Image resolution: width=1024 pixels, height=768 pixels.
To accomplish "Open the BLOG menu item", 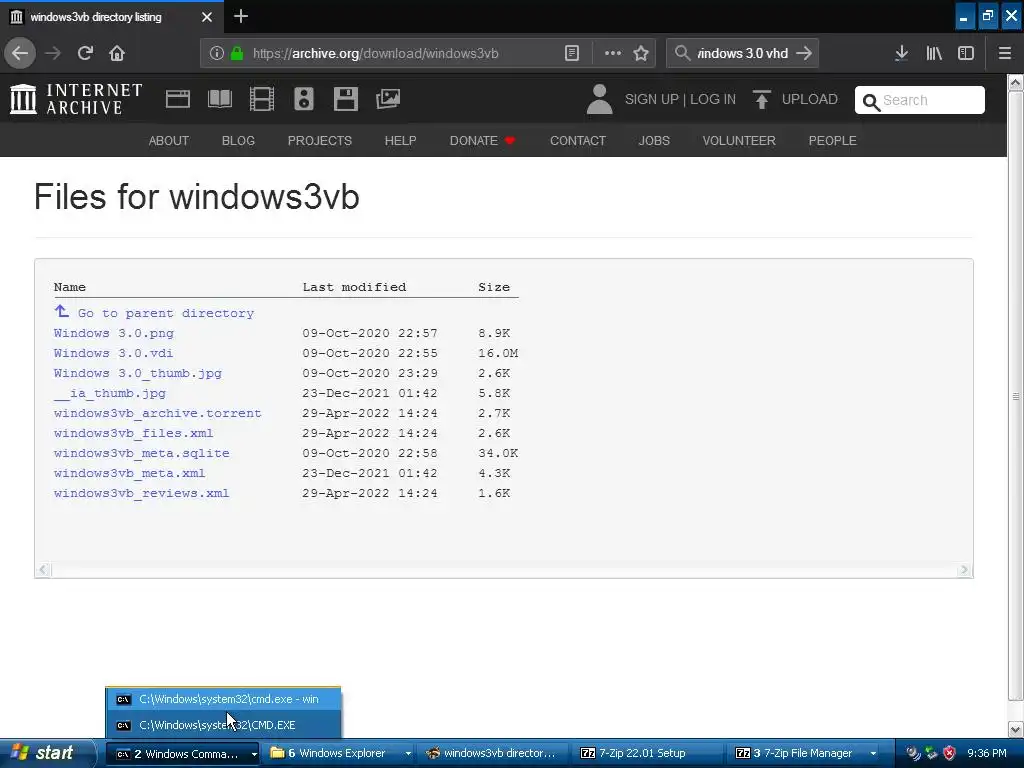I will 238,140.
